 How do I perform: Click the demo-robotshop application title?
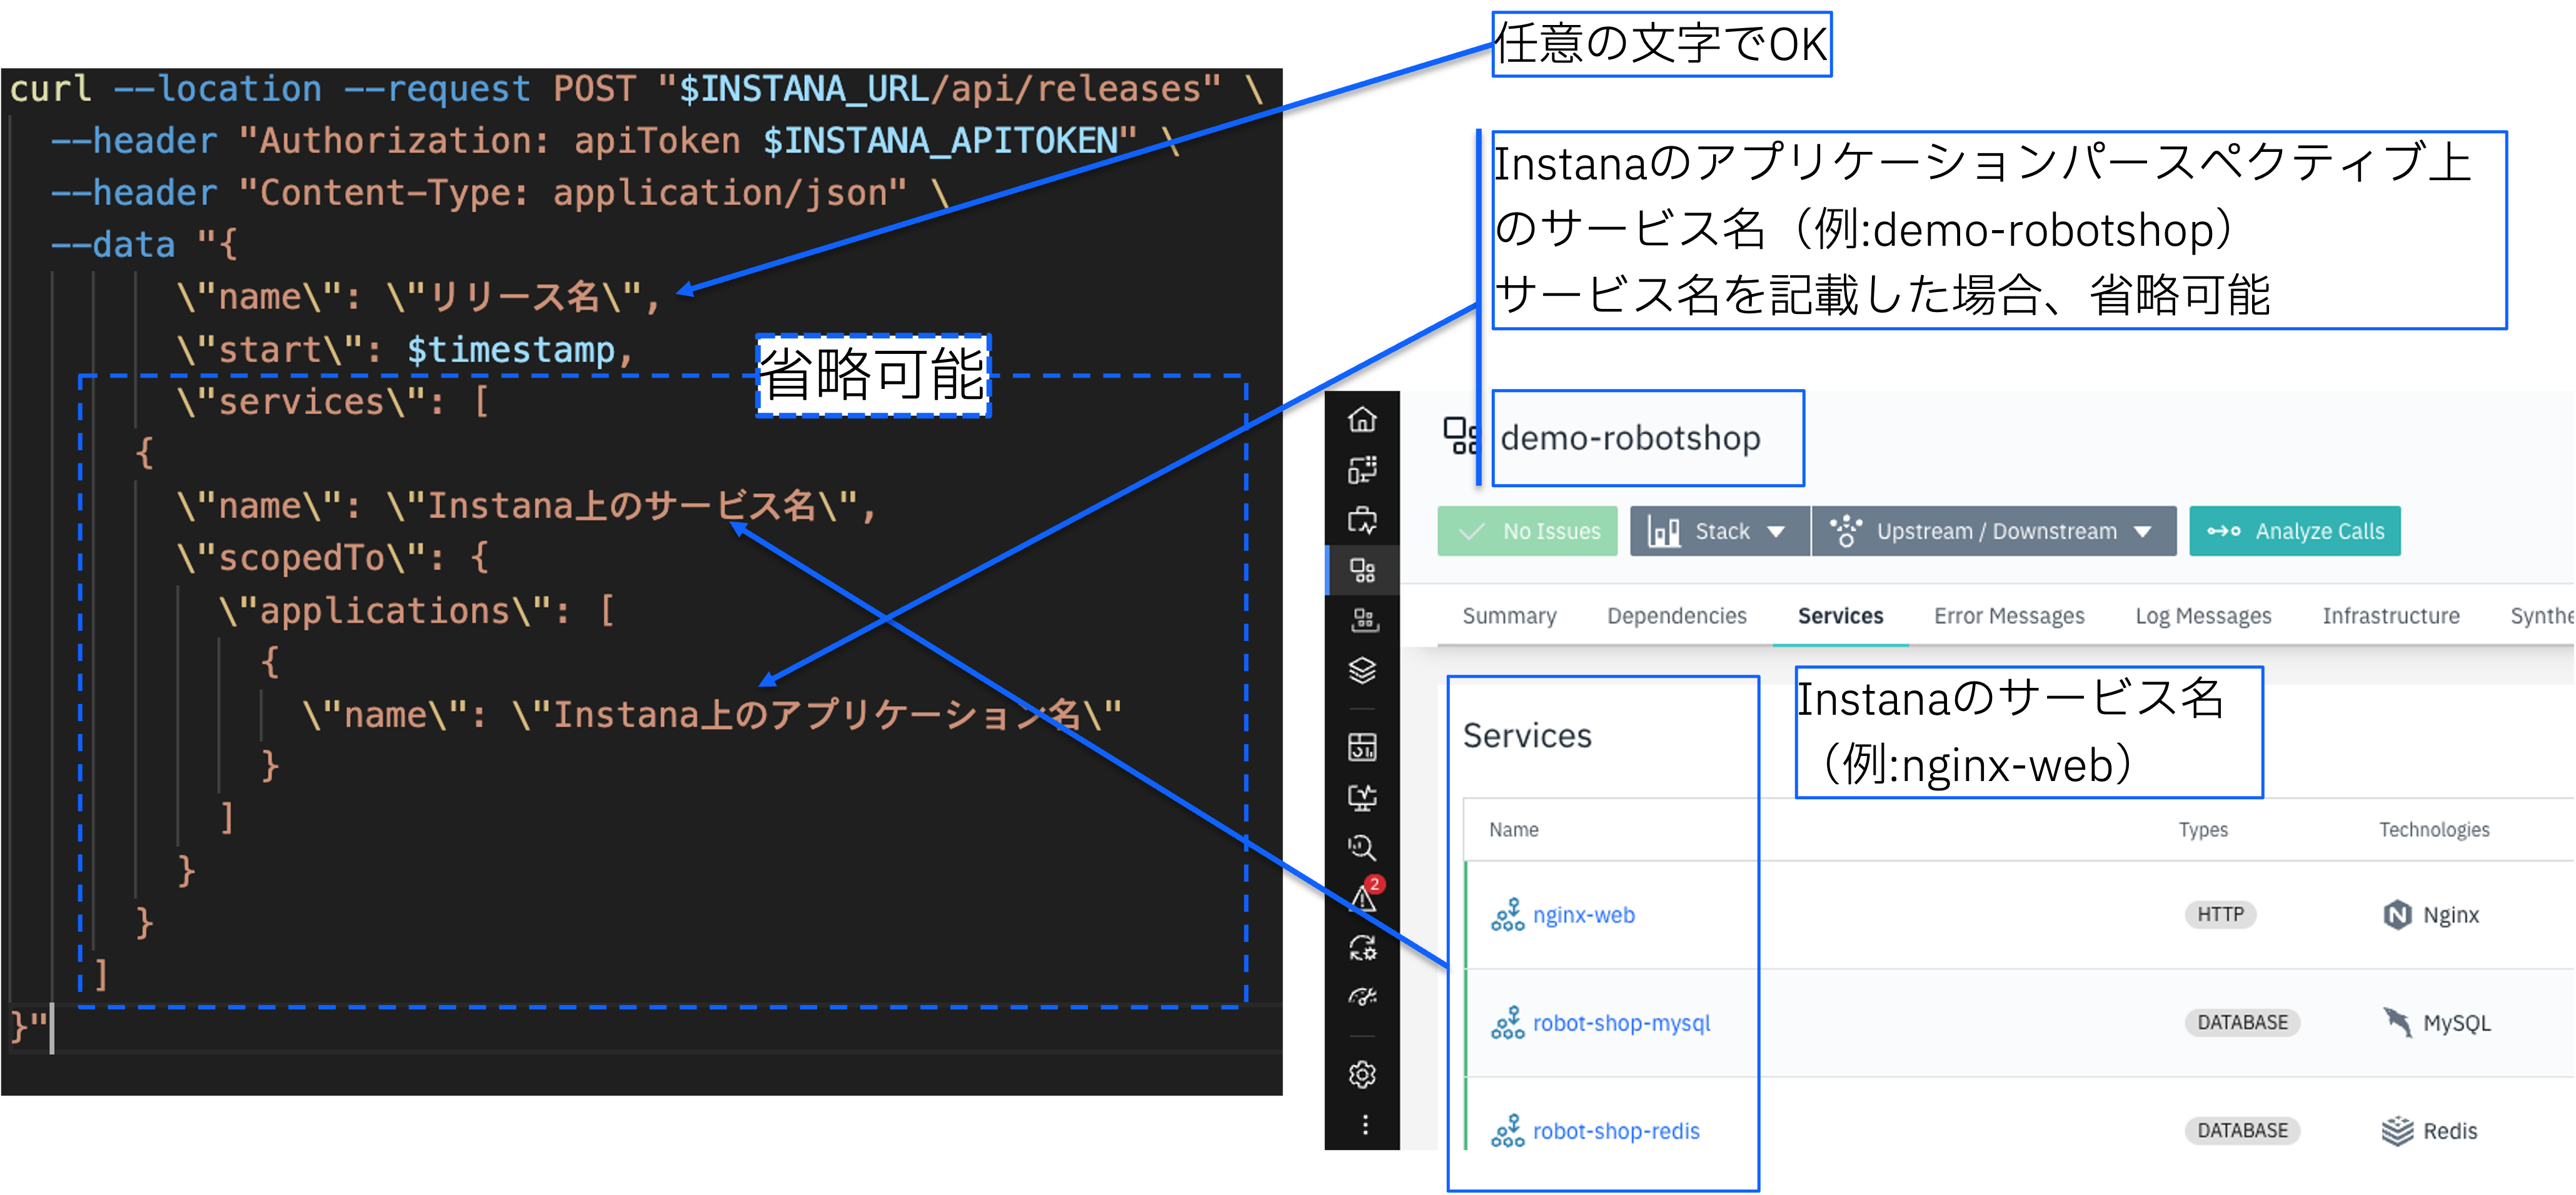coord(1630,438)
